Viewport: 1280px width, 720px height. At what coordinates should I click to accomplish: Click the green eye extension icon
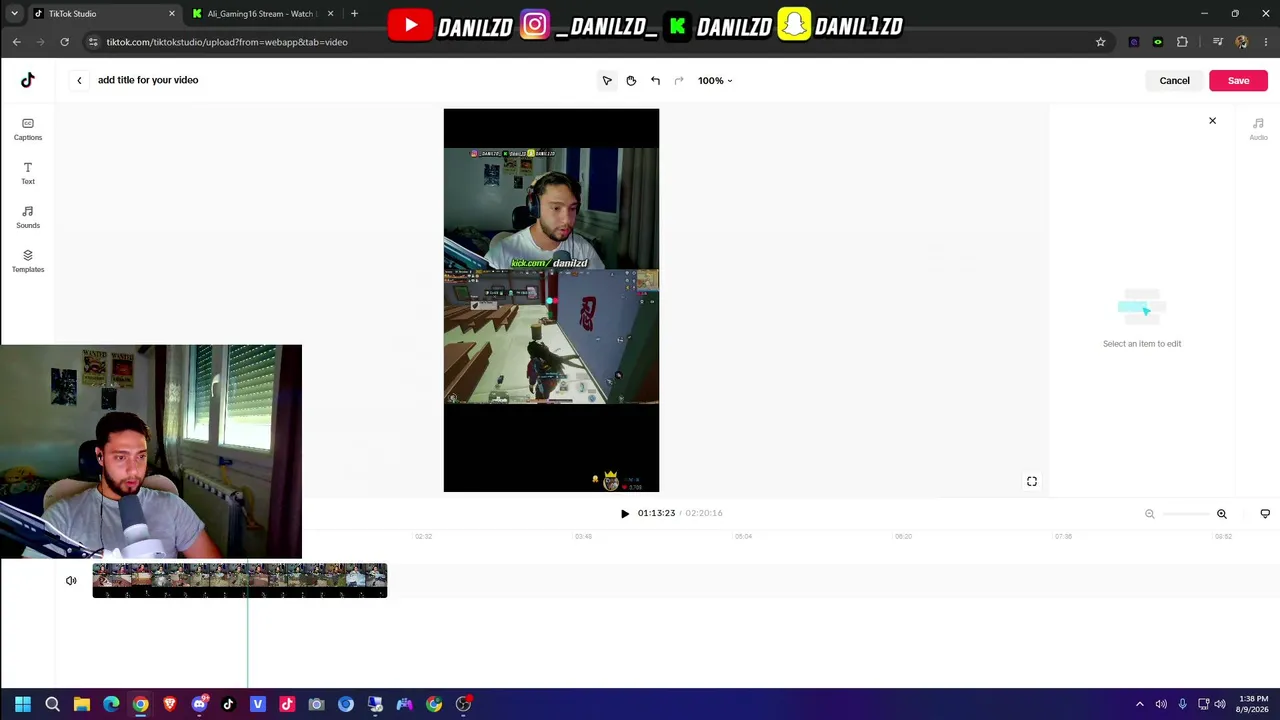[x=1158, y=42]
